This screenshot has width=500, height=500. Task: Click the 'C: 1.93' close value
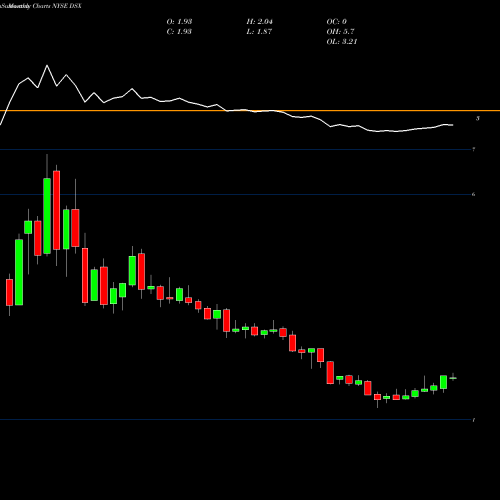[179, 32]
